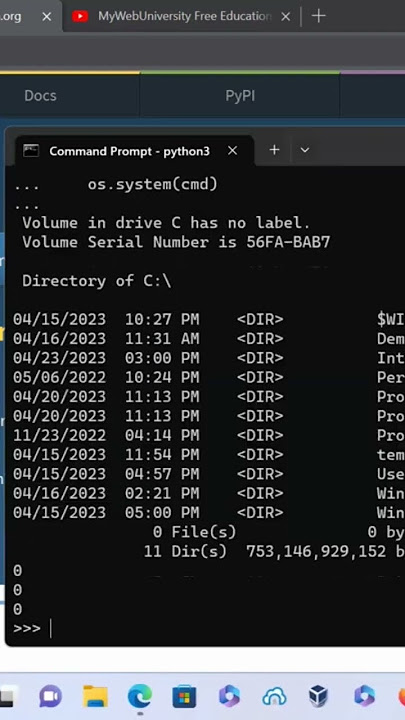This screenshot has width=405, height=720.
Task: Go to the PyPI navigation link
Action: click(x=240, y=96)
